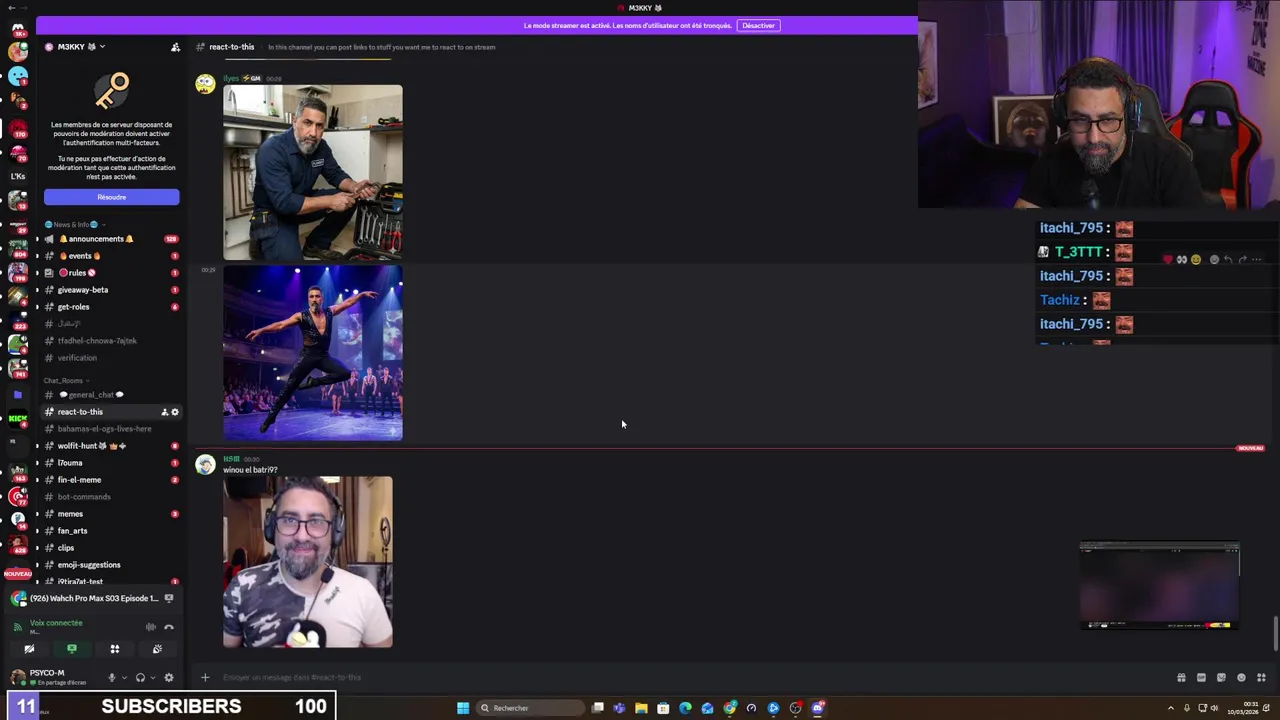Open react-to-this channel settings gear
The height and width of the screenshot is (720, 1280).
(175, 412)
